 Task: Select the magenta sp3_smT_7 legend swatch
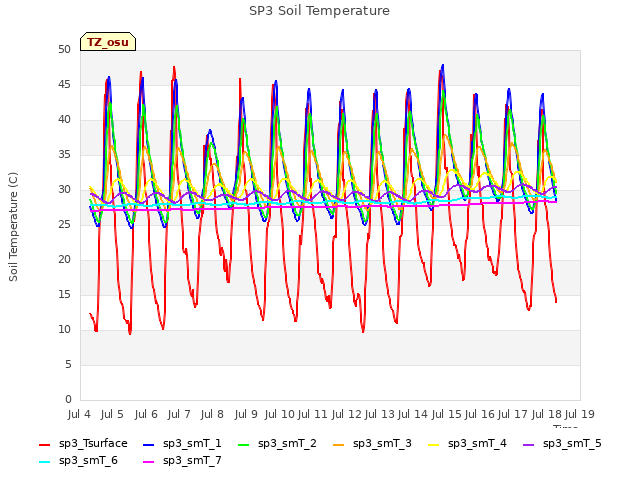click(149, 462)
